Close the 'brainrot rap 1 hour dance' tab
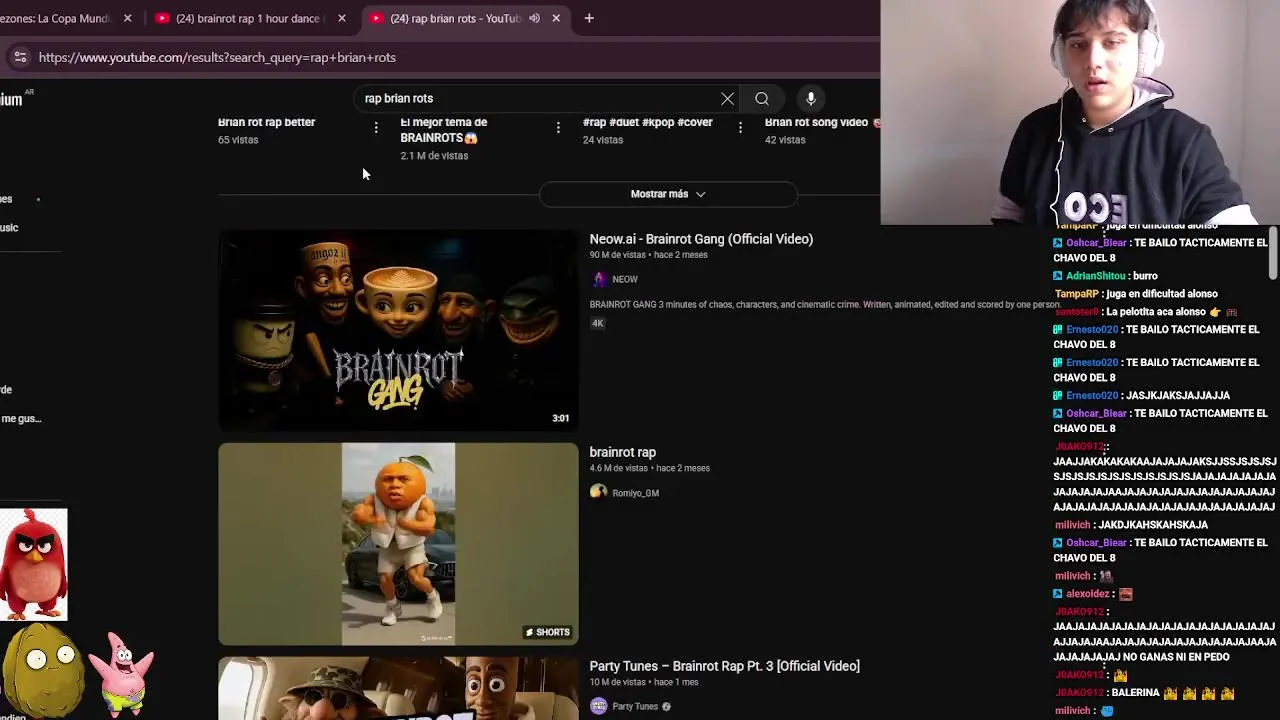The width and height of the screenshot is (1280, 720). [342, 18]
